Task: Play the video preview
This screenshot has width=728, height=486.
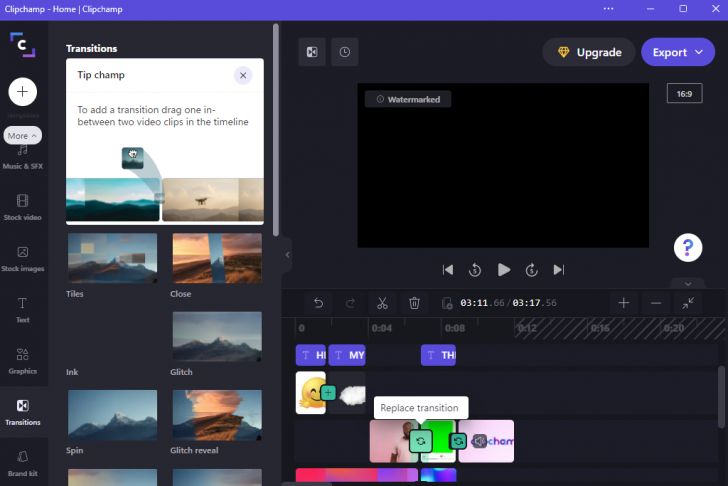Action: (x=504, y=269)
